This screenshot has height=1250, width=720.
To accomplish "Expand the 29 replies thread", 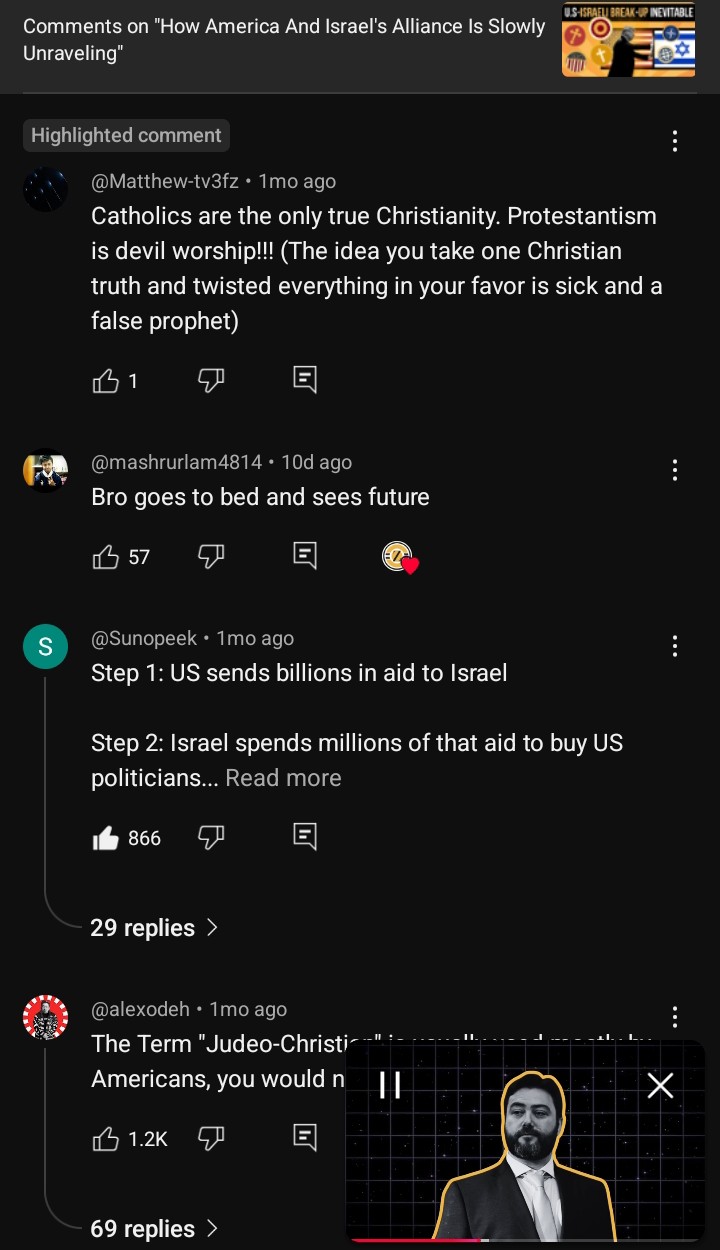I will [x=154, y=928].
